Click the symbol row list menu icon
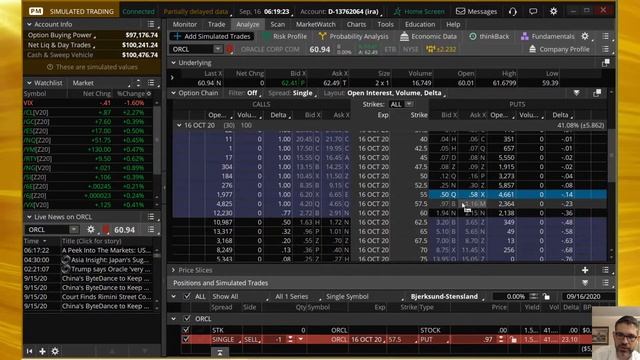This screenshot has width=640, height=360. coord(605,49)
